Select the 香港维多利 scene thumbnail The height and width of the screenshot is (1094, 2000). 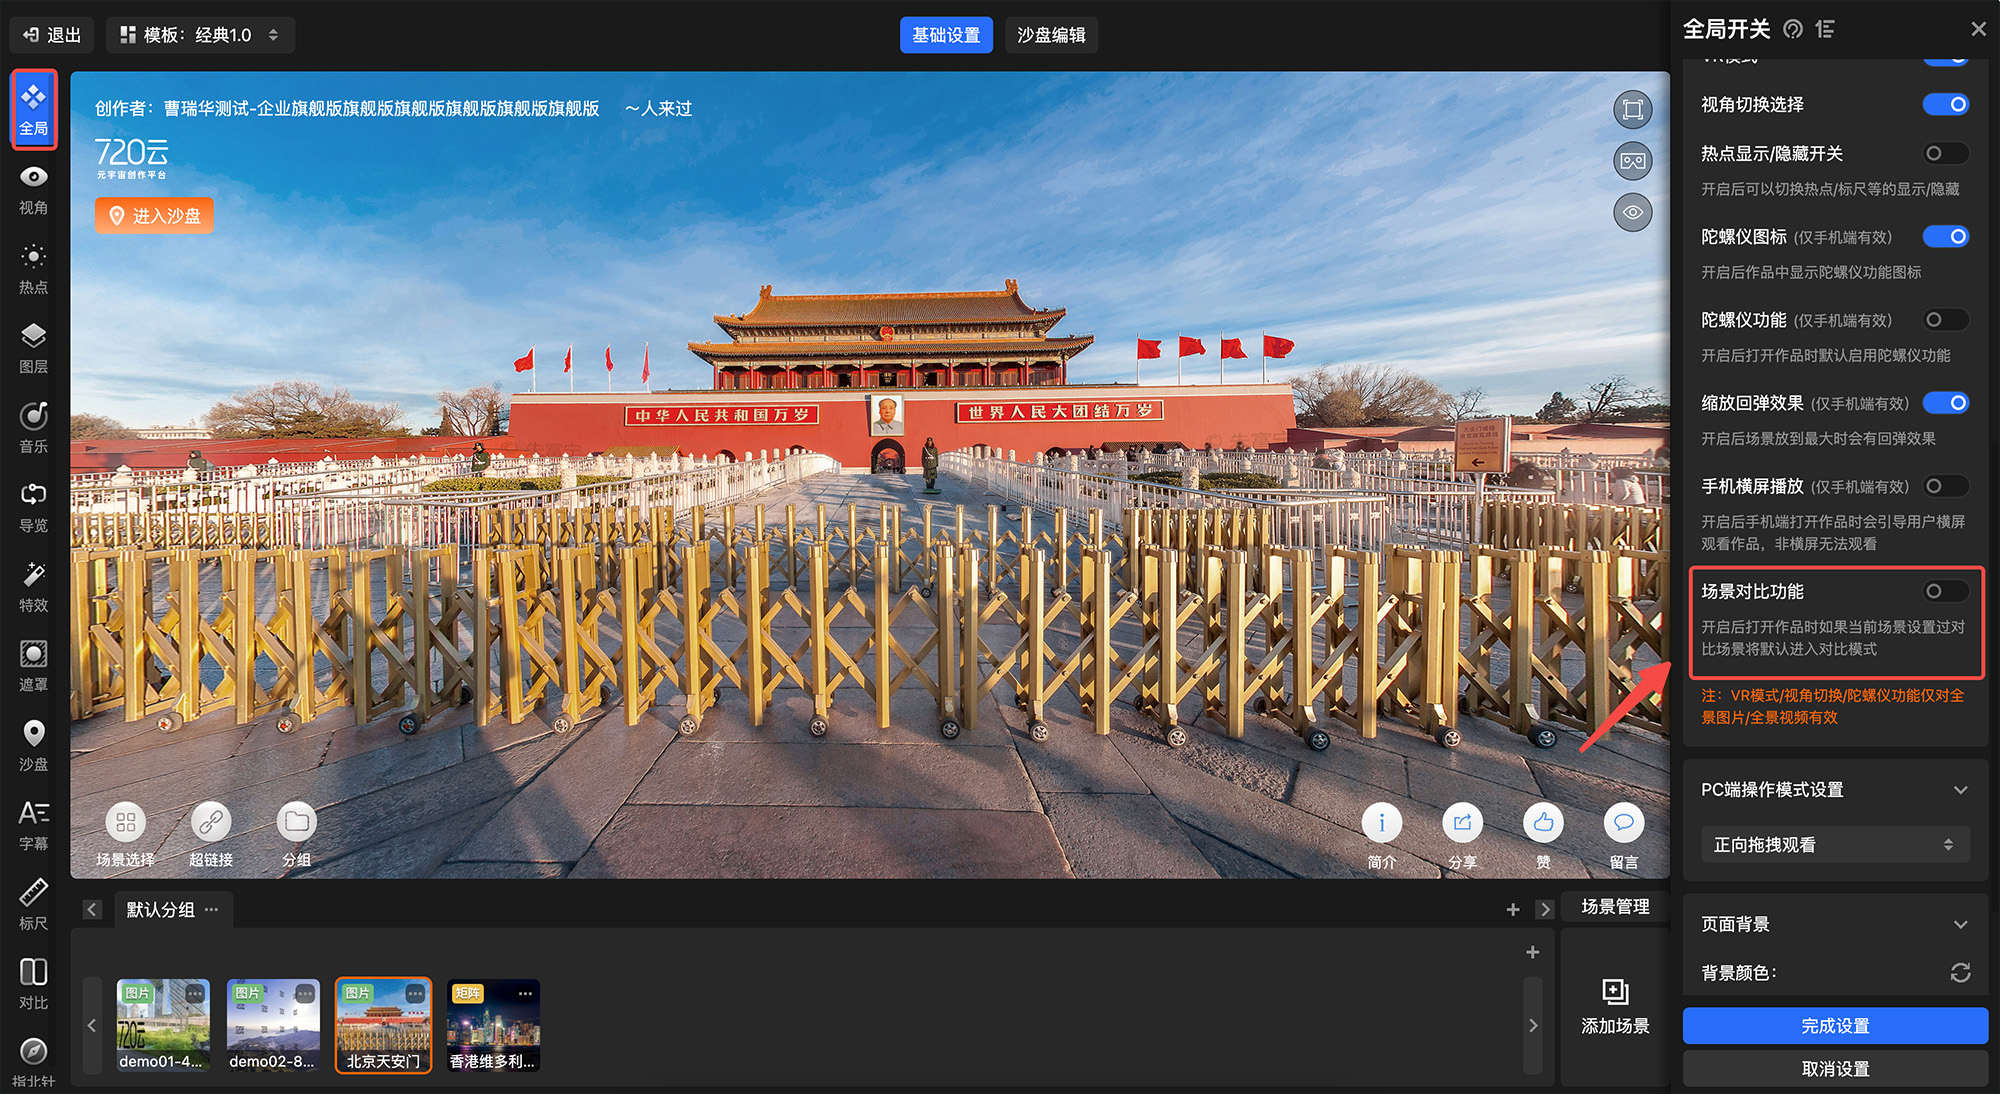(493, 1024)
